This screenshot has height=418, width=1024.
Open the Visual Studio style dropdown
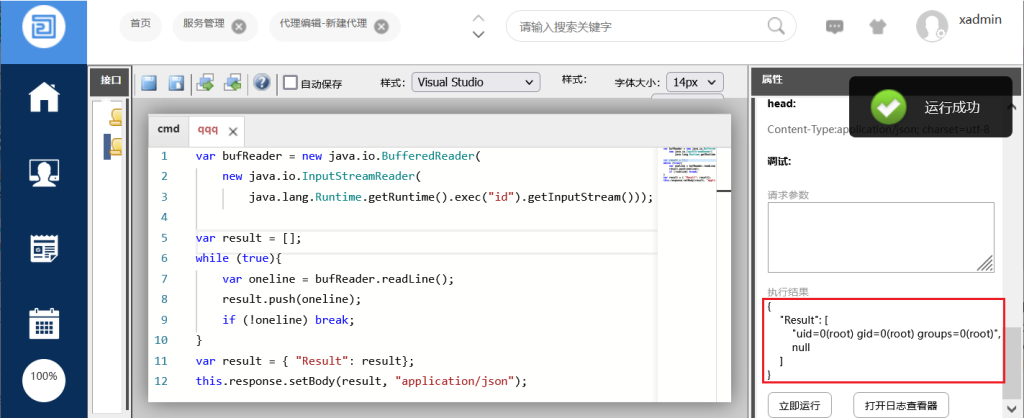pos(476,82)
